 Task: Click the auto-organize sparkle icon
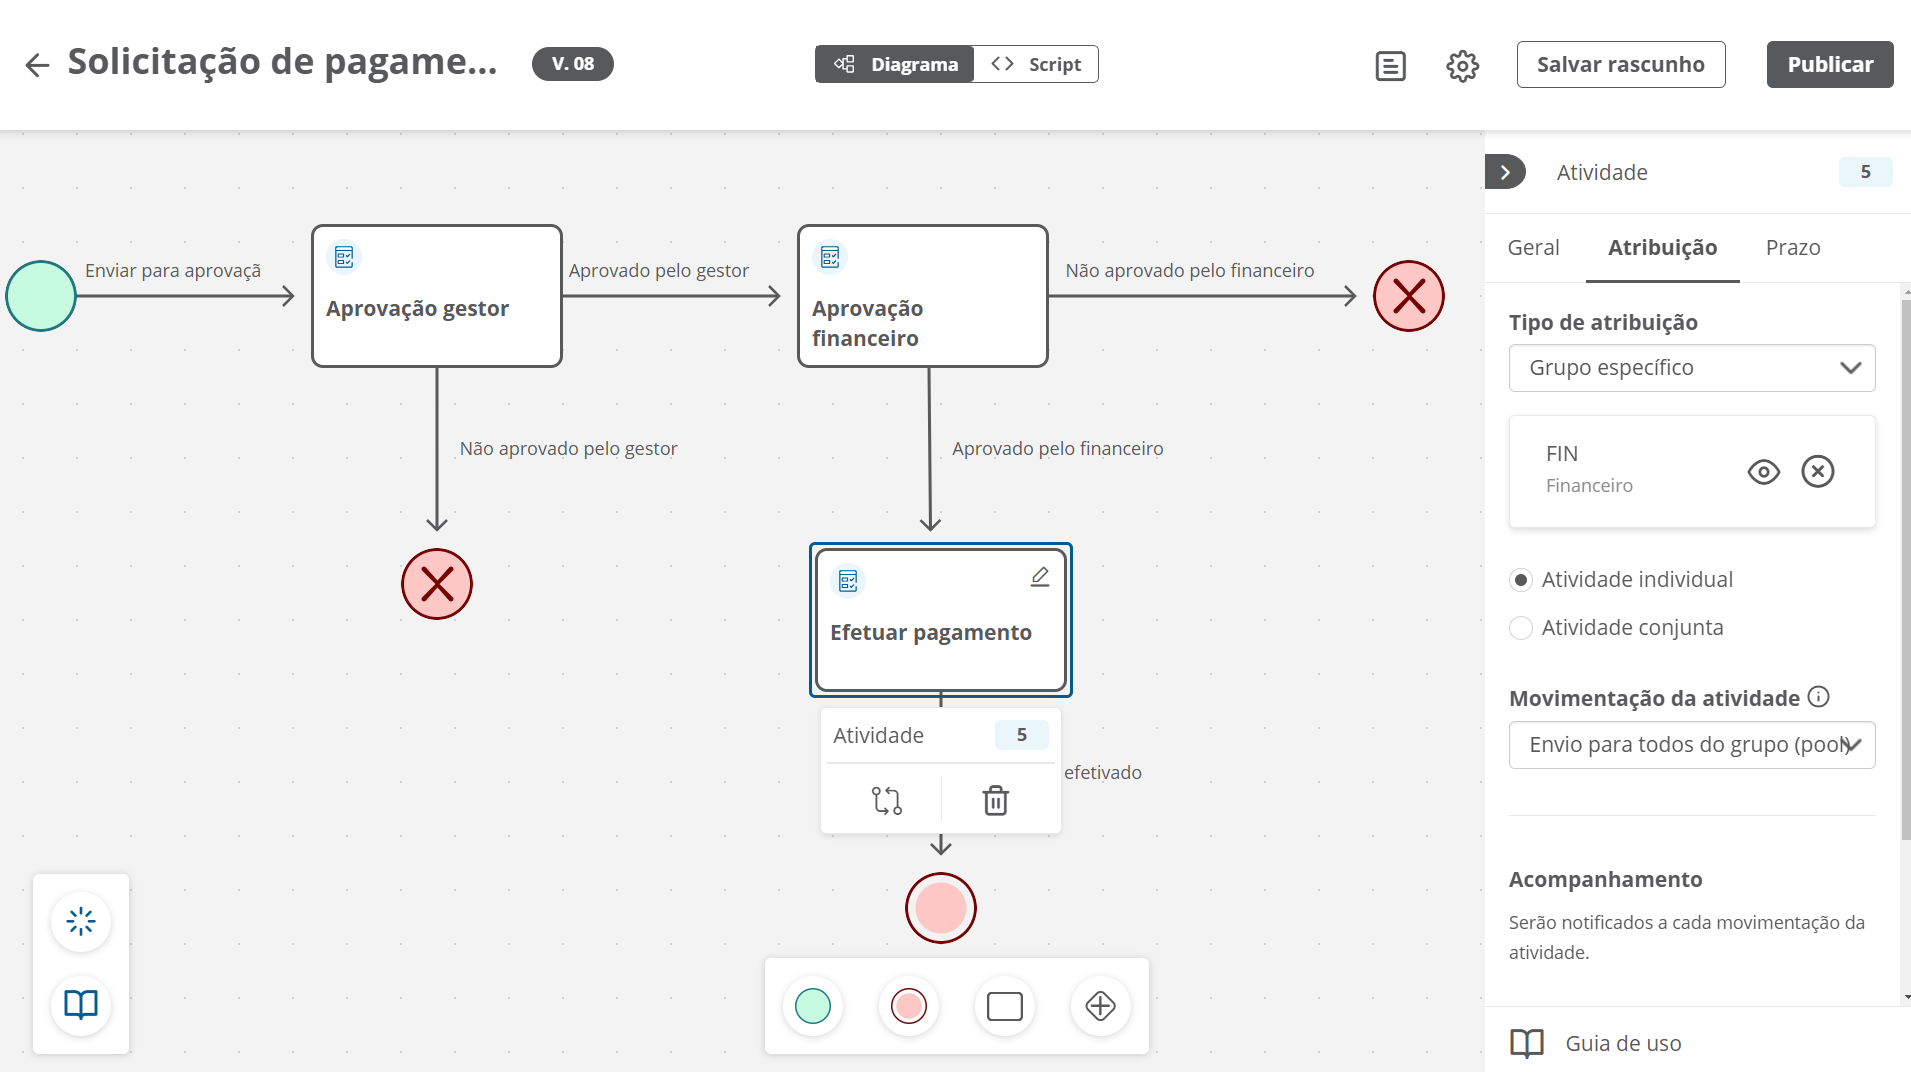tap(81, 921)
